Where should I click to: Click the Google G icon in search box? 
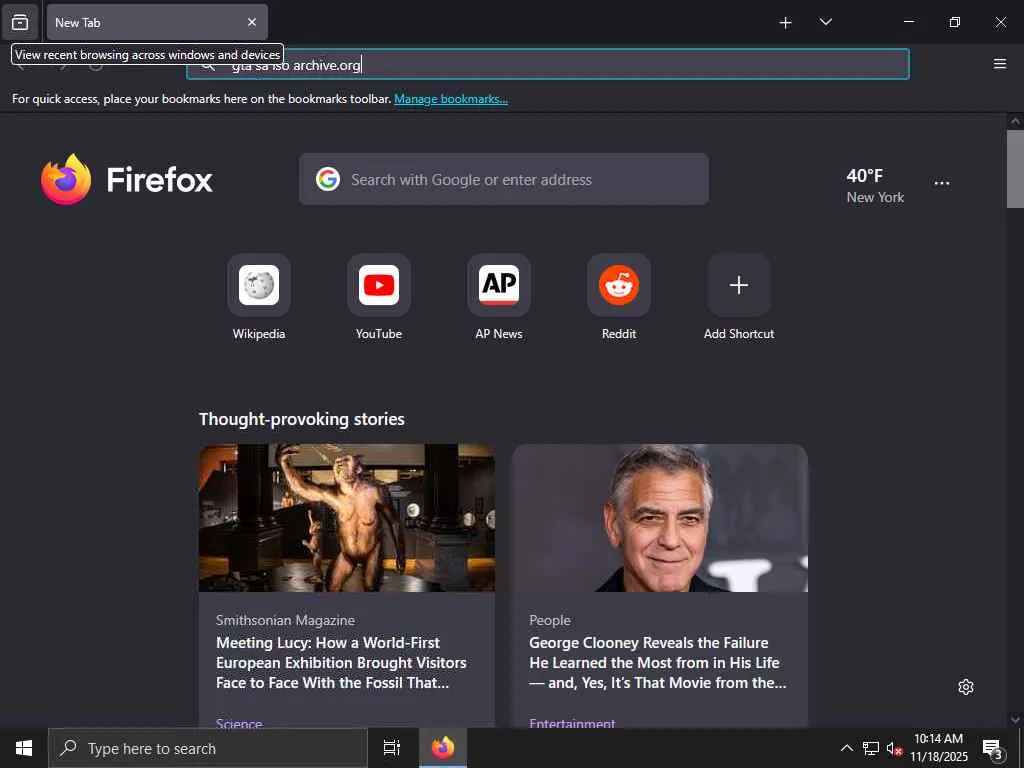coord(328,179)
